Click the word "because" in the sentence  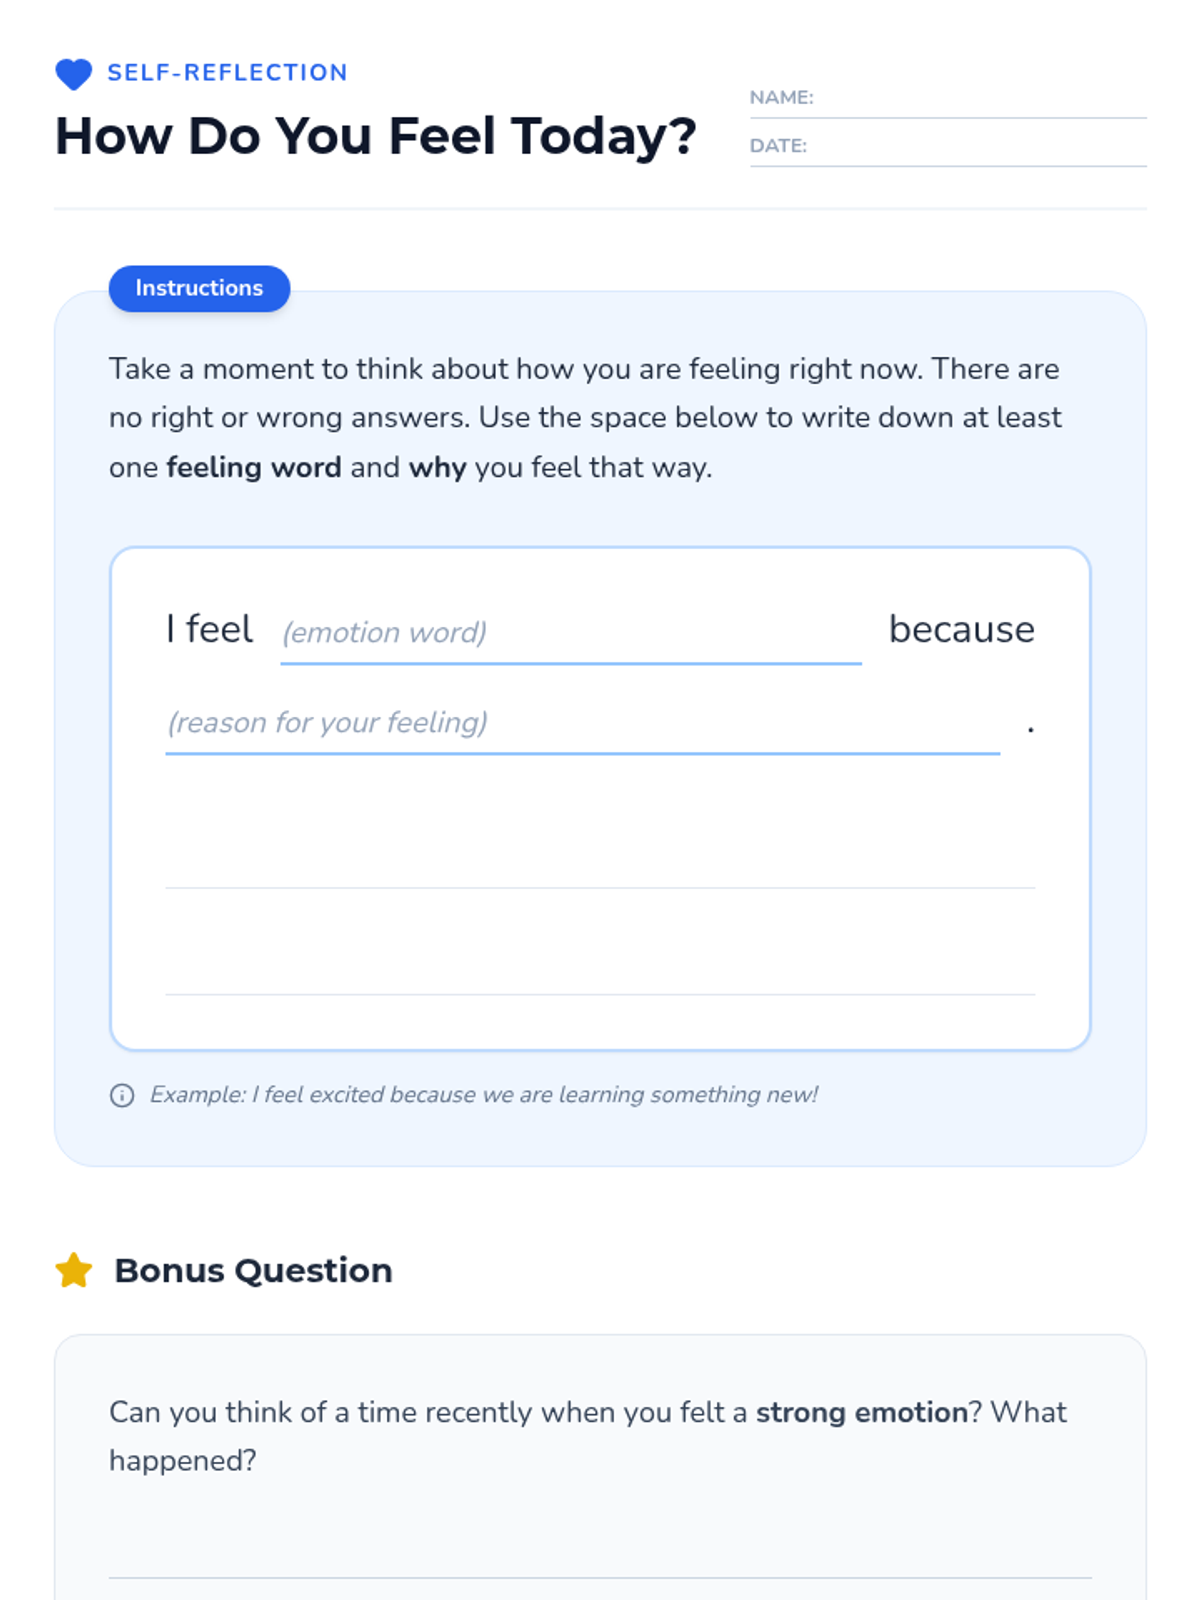[961, 630]
